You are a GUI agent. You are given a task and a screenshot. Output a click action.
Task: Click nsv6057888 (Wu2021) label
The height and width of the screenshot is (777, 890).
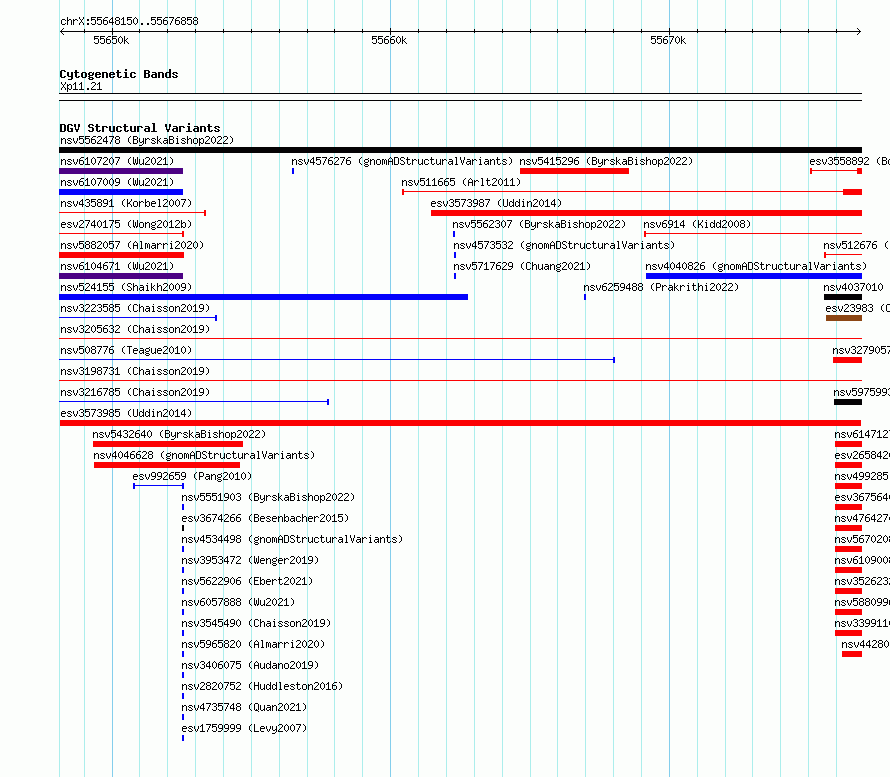coord(238,602)
